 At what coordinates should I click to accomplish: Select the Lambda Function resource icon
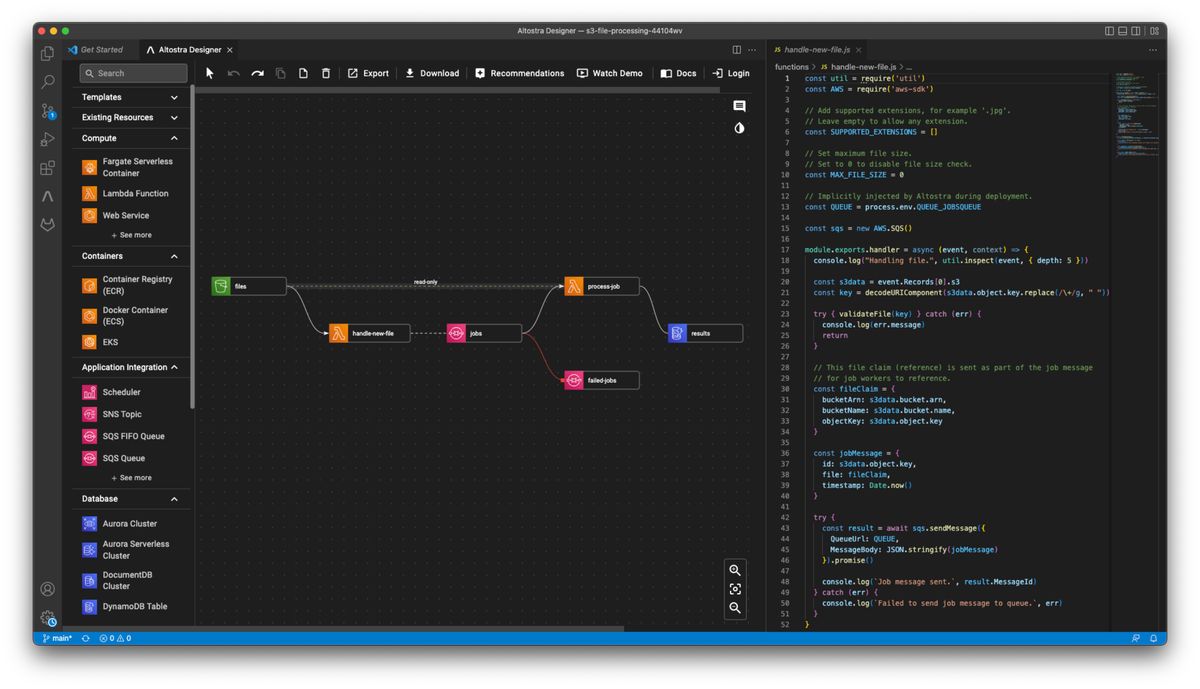pyautogui.click(x=89, y=193)
